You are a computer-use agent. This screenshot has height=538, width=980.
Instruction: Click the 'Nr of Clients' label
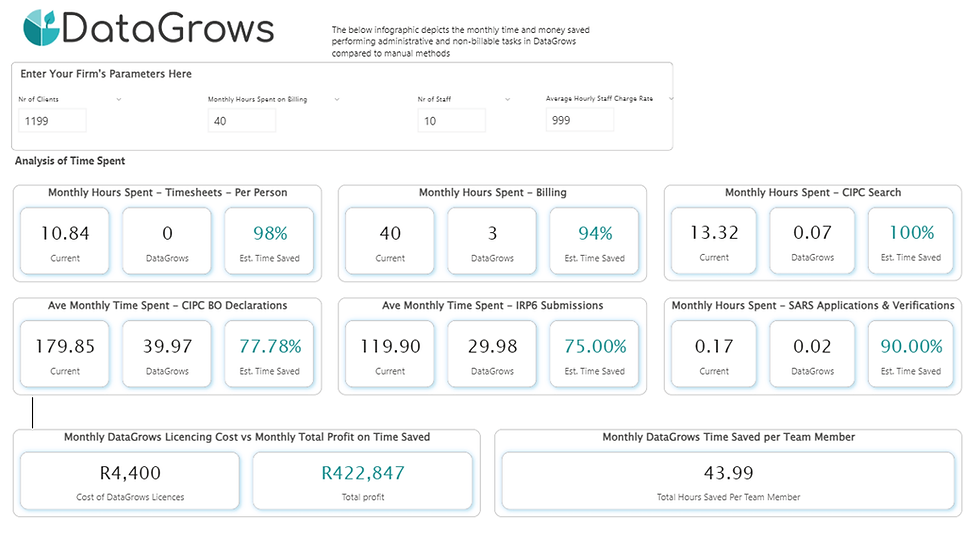tap(38, 99)
